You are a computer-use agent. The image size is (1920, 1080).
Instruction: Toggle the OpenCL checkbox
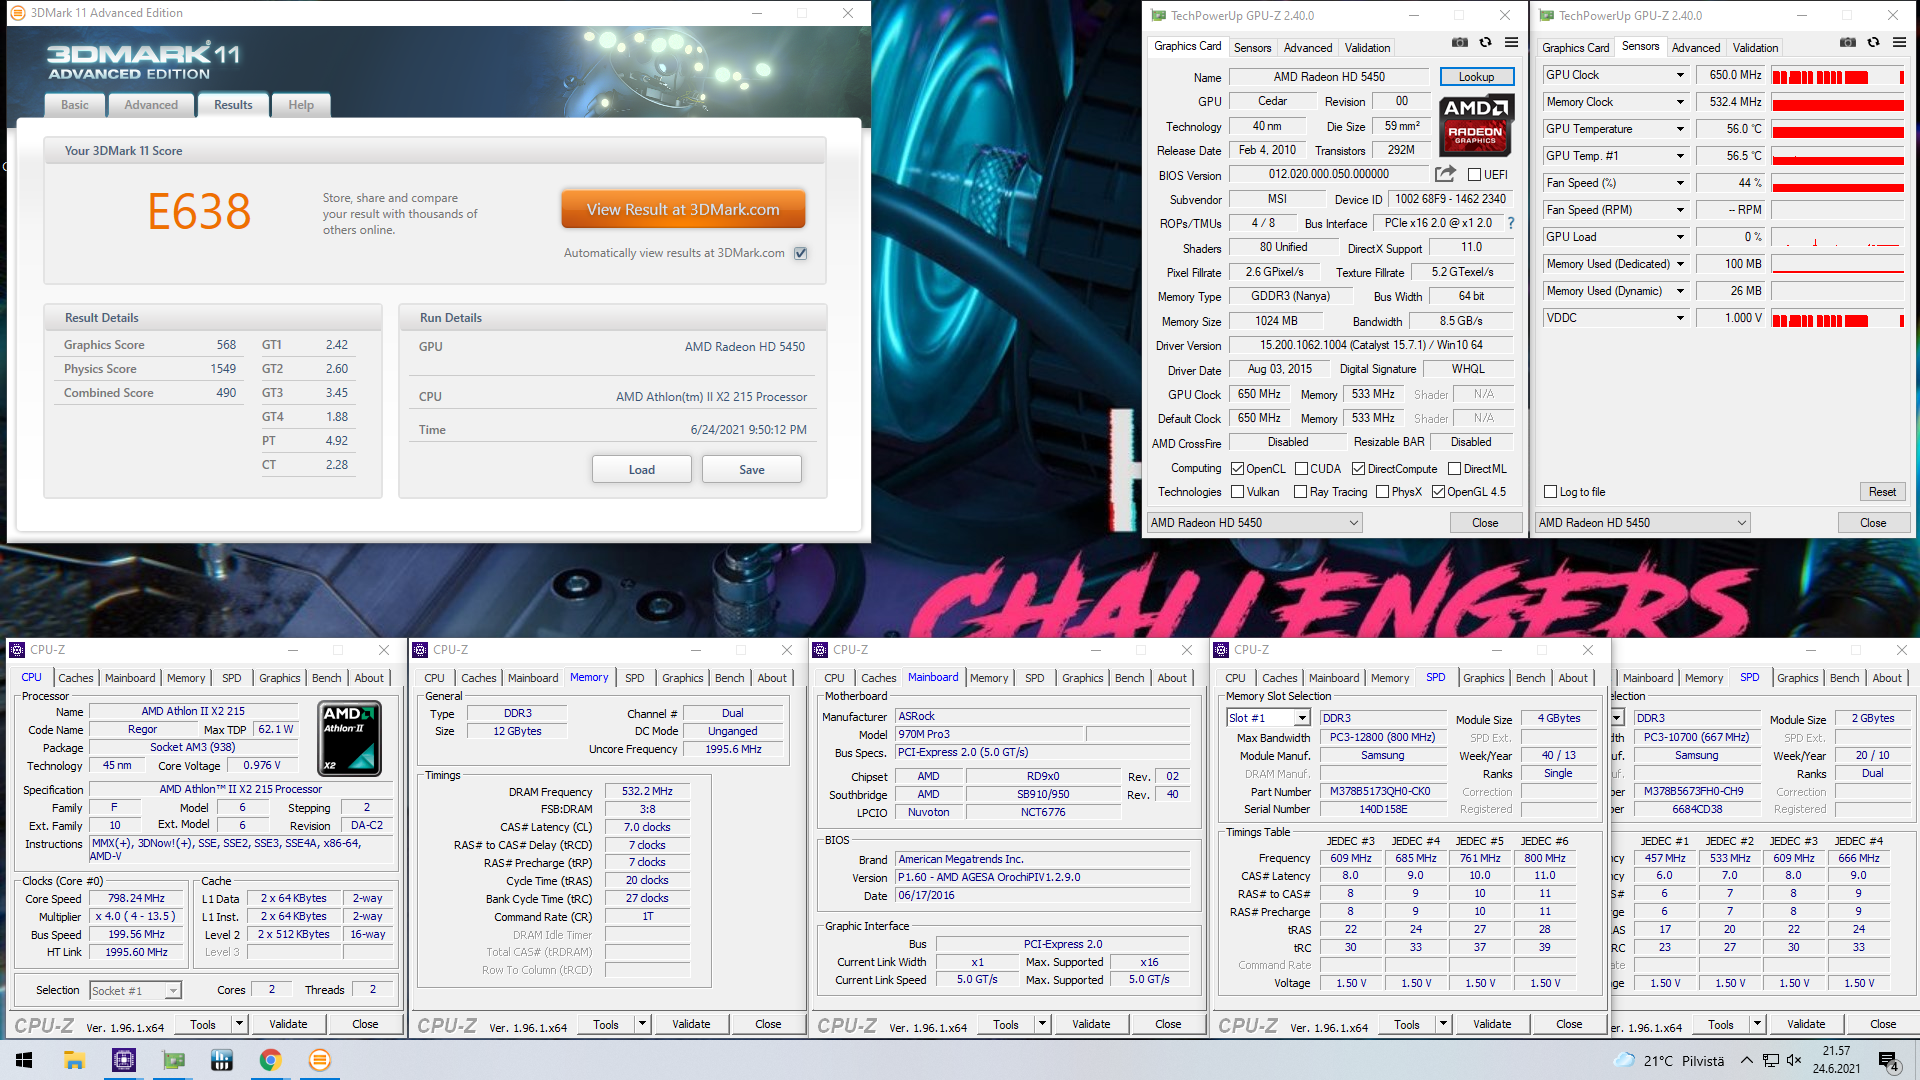click(1237, 469)
